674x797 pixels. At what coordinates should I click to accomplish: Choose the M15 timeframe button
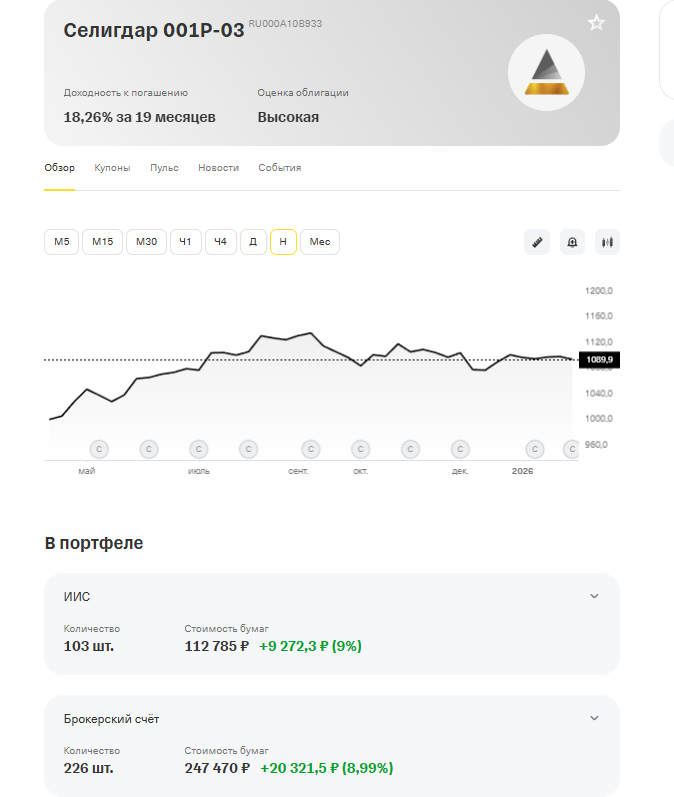103,242
